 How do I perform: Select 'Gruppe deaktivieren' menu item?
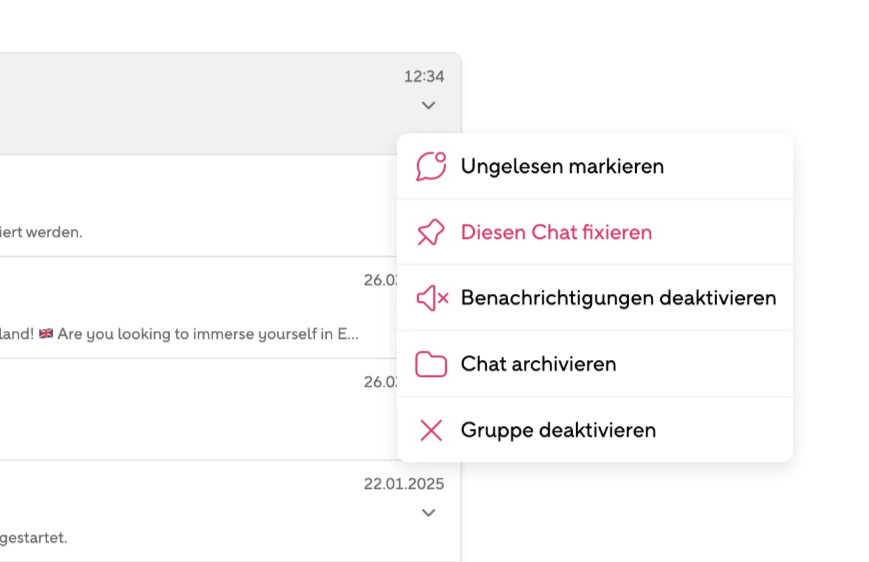point(595,430)
